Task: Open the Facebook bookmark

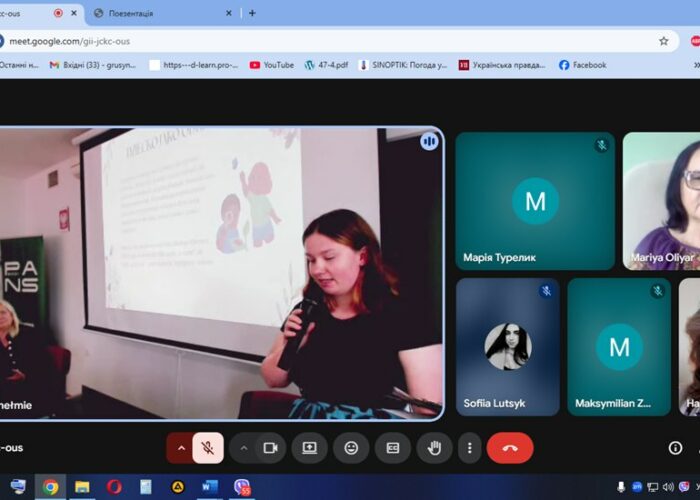Action: (582, 65)
